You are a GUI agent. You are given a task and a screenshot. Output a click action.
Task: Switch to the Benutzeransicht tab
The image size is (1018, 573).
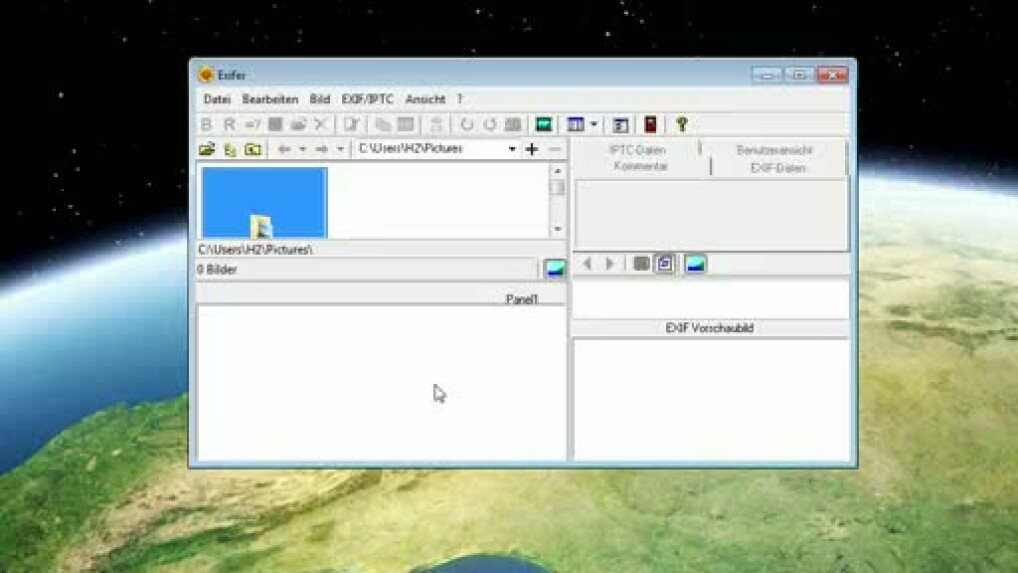(774, 150)
